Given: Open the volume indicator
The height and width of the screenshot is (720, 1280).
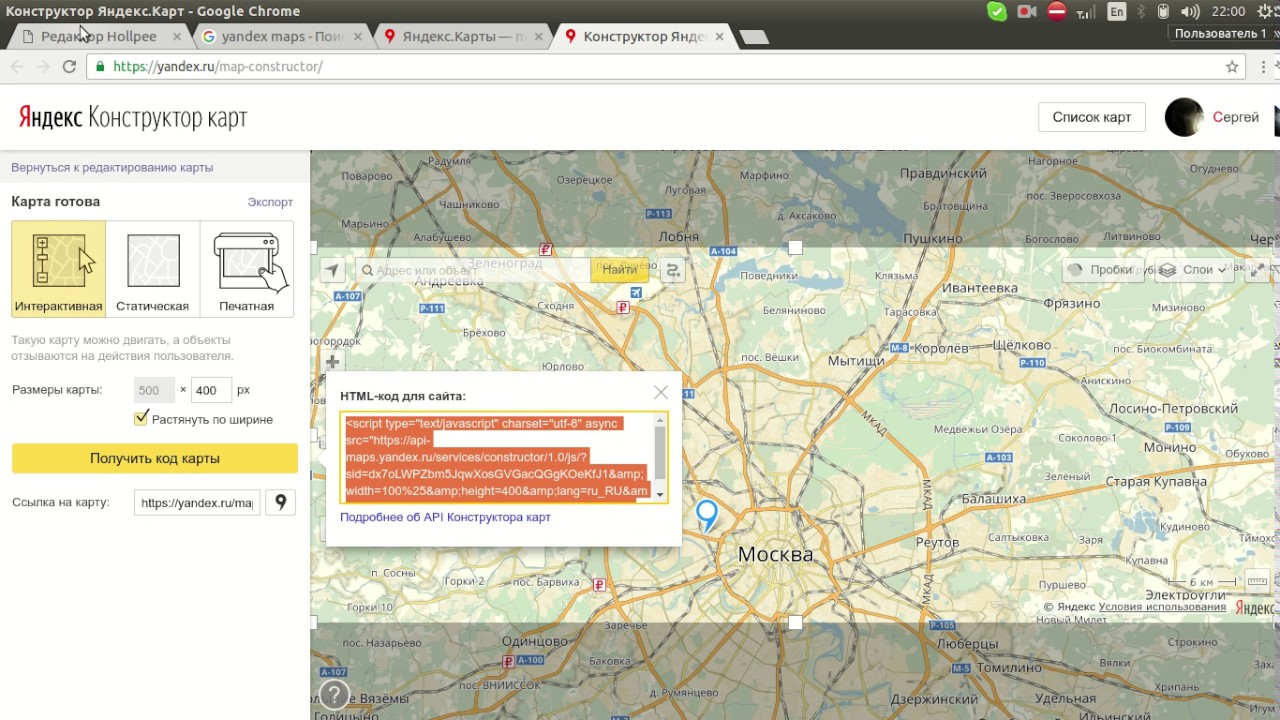Looking at the screenshot, I should pyautogui.click(x=1190, y=11).
